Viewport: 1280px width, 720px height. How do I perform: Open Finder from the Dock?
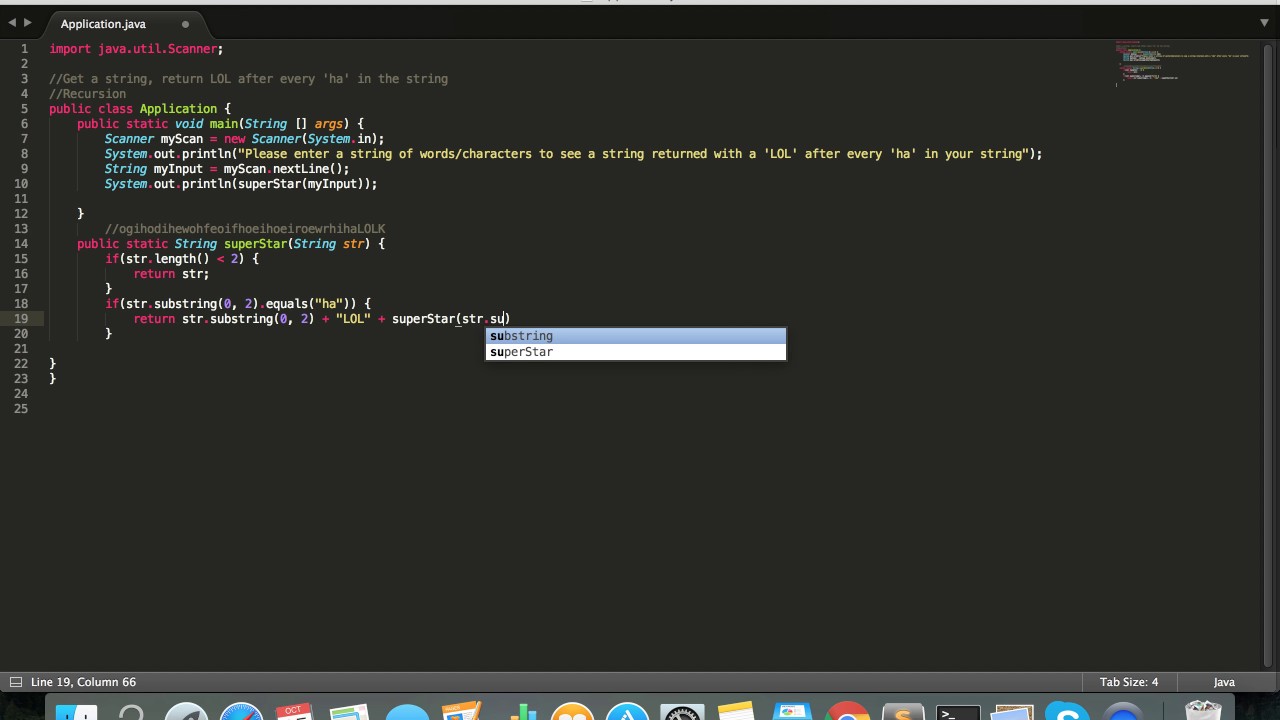(76, 712)
